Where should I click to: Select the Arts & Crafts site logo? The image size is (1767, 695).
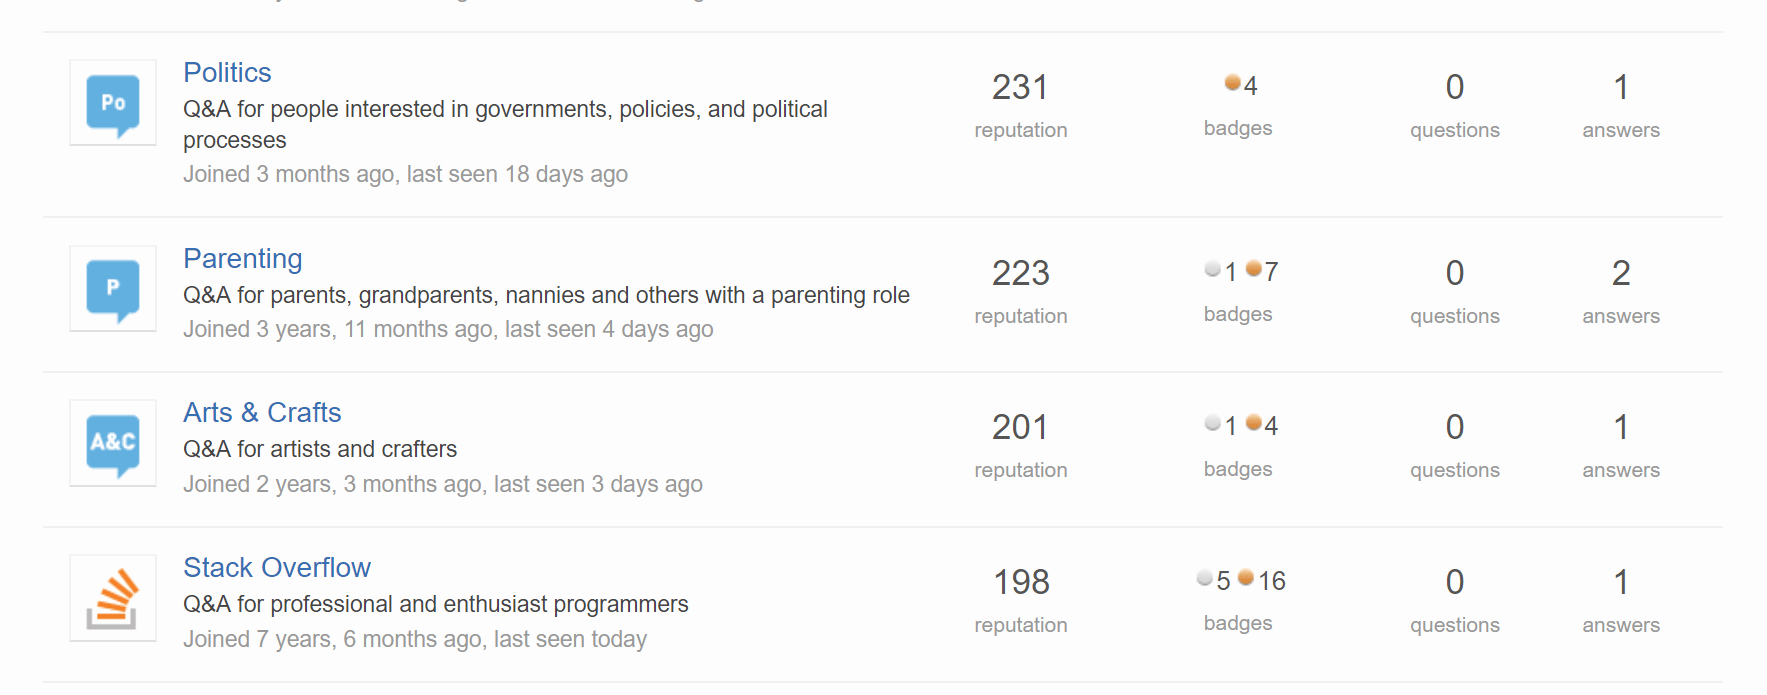coord(112,444)
